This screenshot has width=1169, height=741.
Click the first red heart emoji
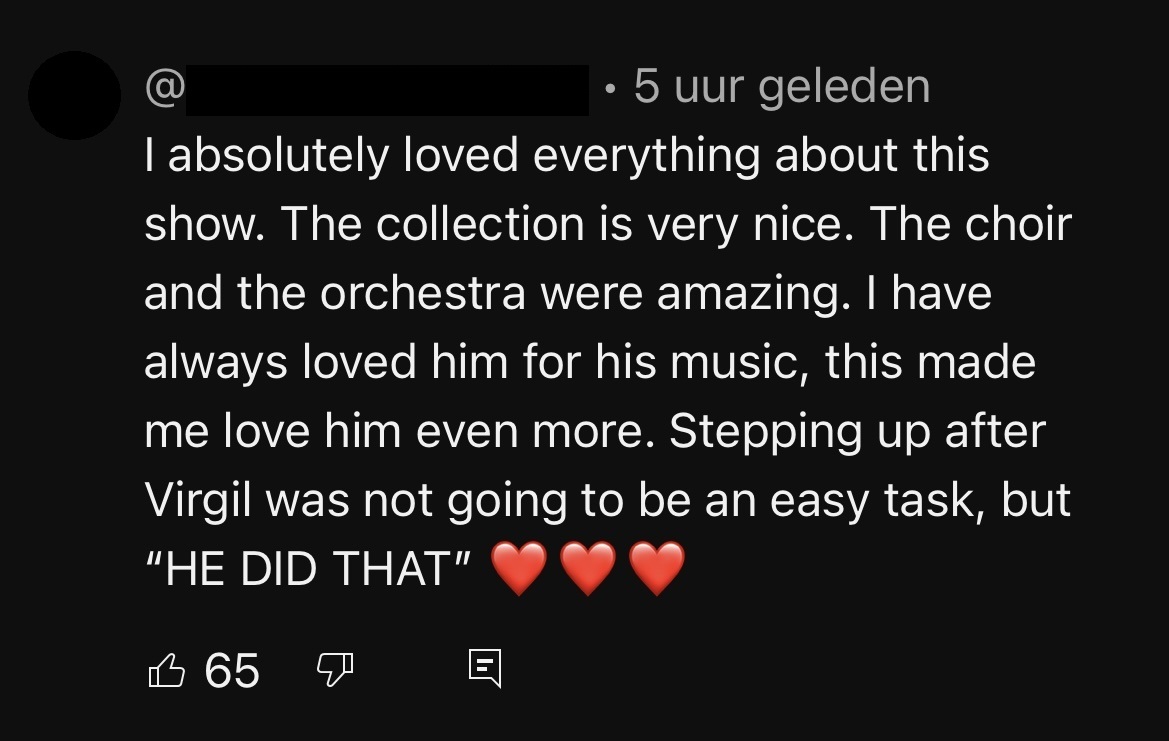point(519,568)
